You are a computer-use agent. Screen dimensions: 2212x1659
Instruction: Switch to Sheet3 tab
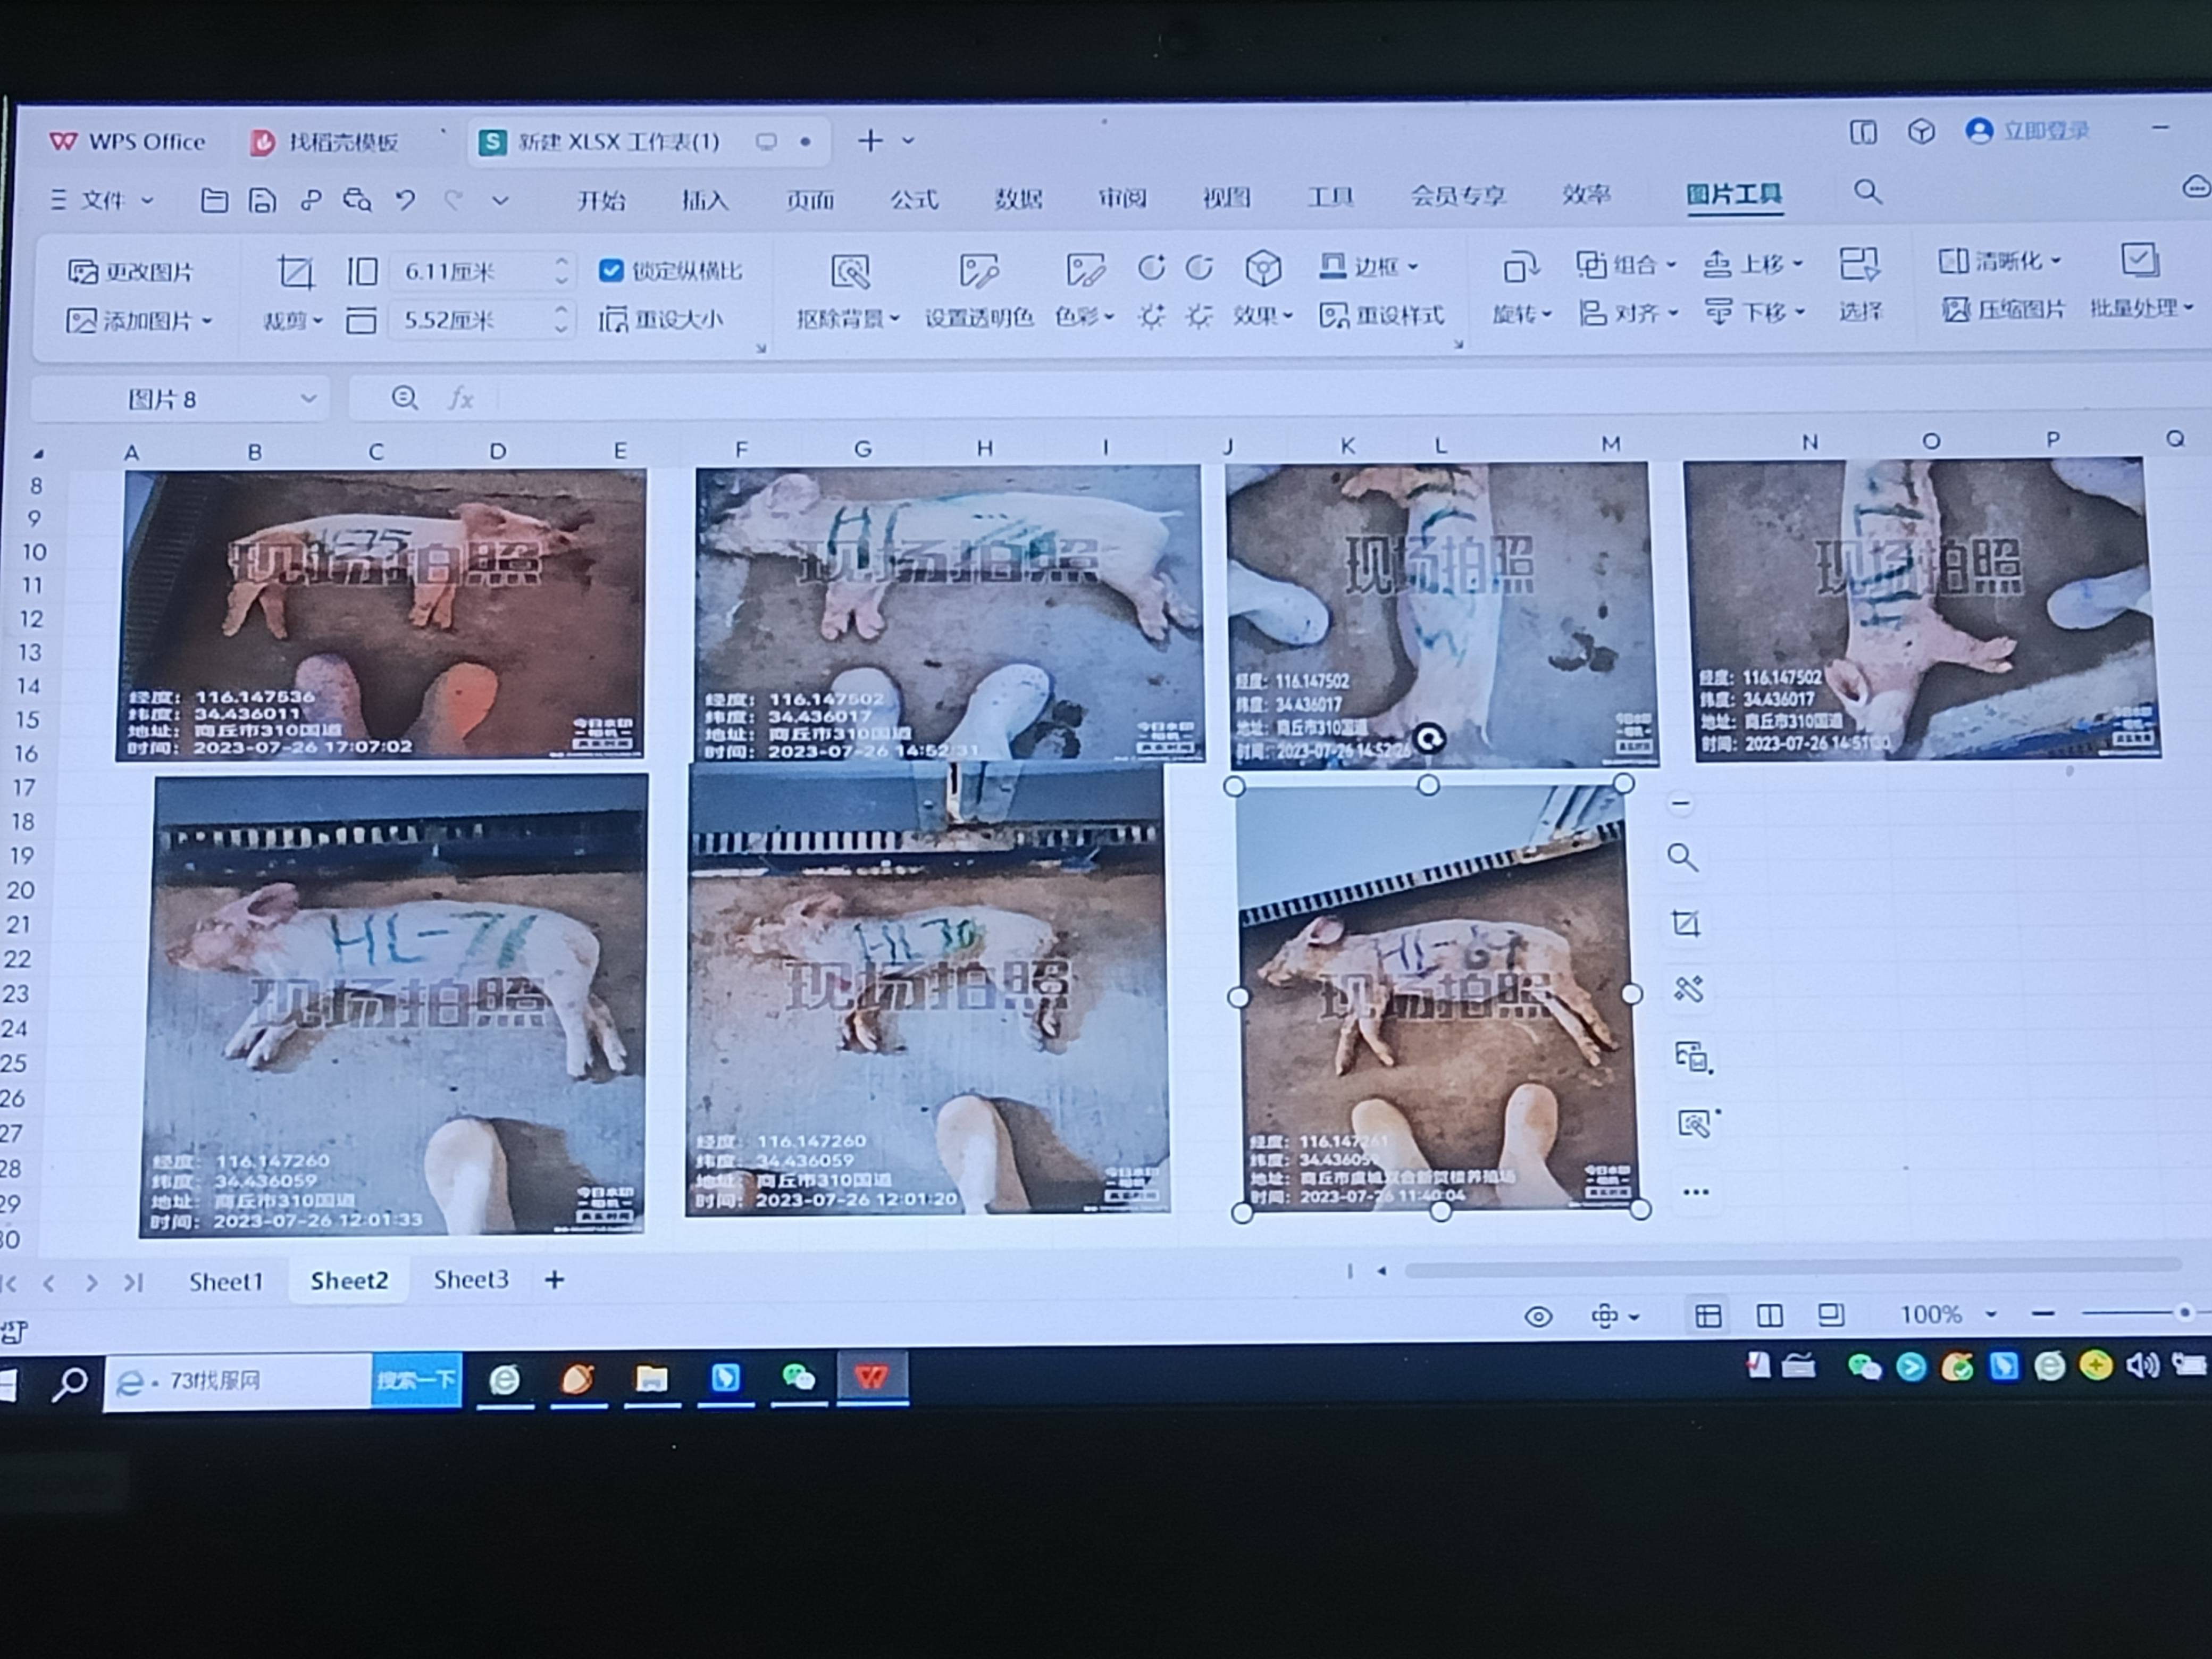click(470, 1280)
